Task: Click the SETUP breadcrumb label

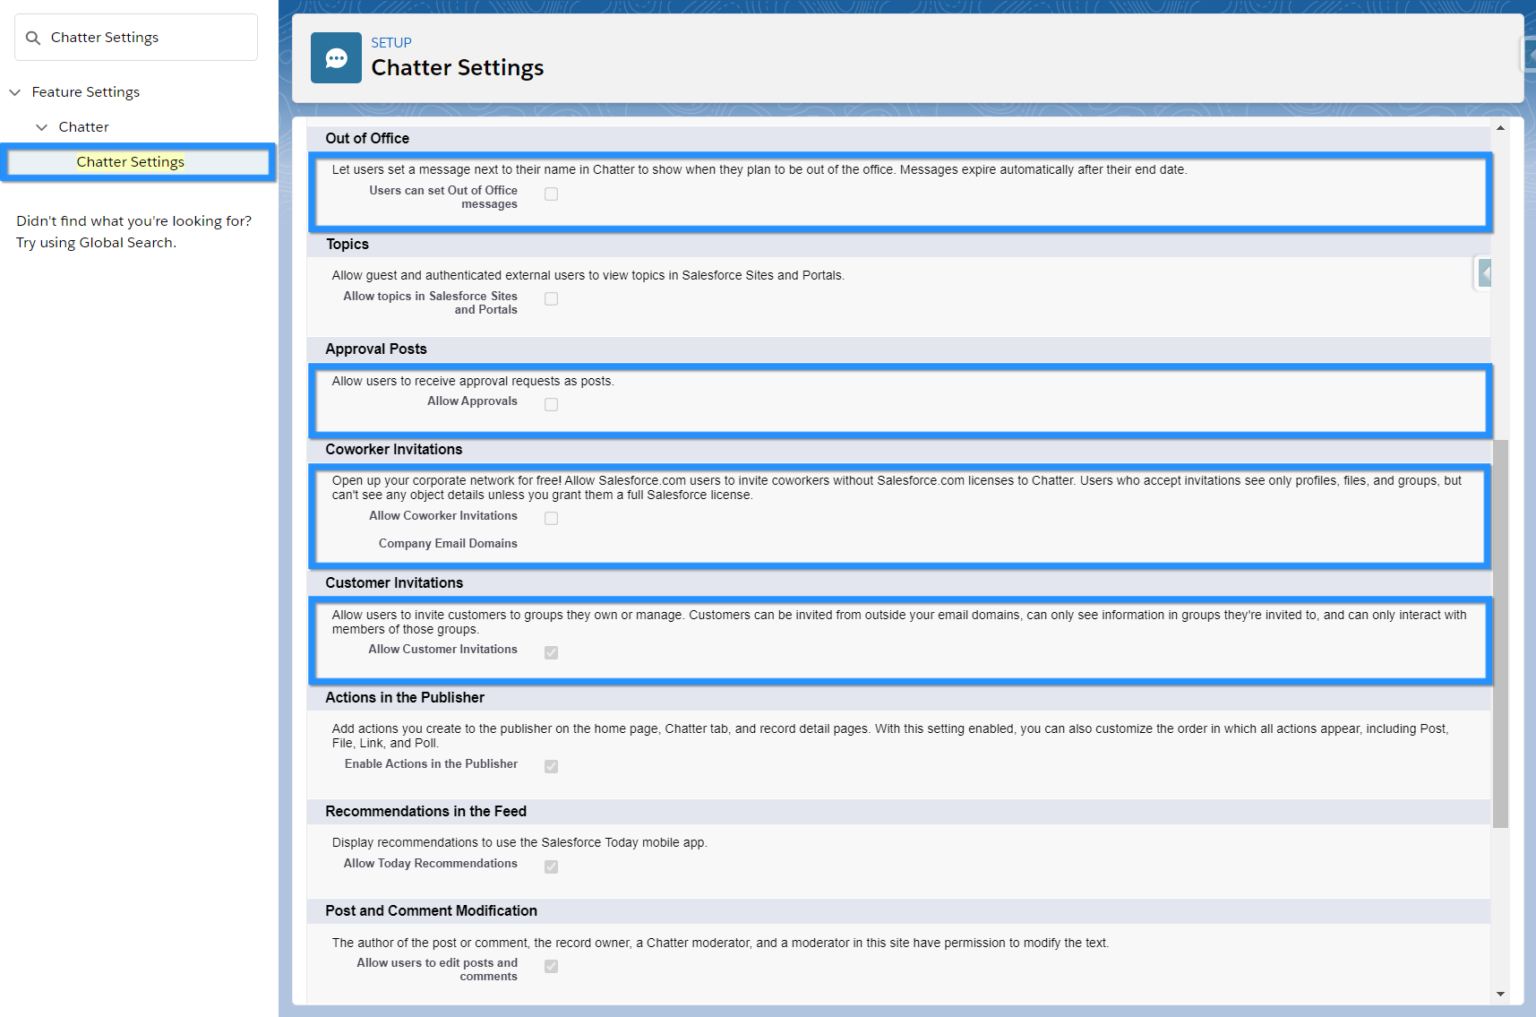Action: click(x=391, y=42)
